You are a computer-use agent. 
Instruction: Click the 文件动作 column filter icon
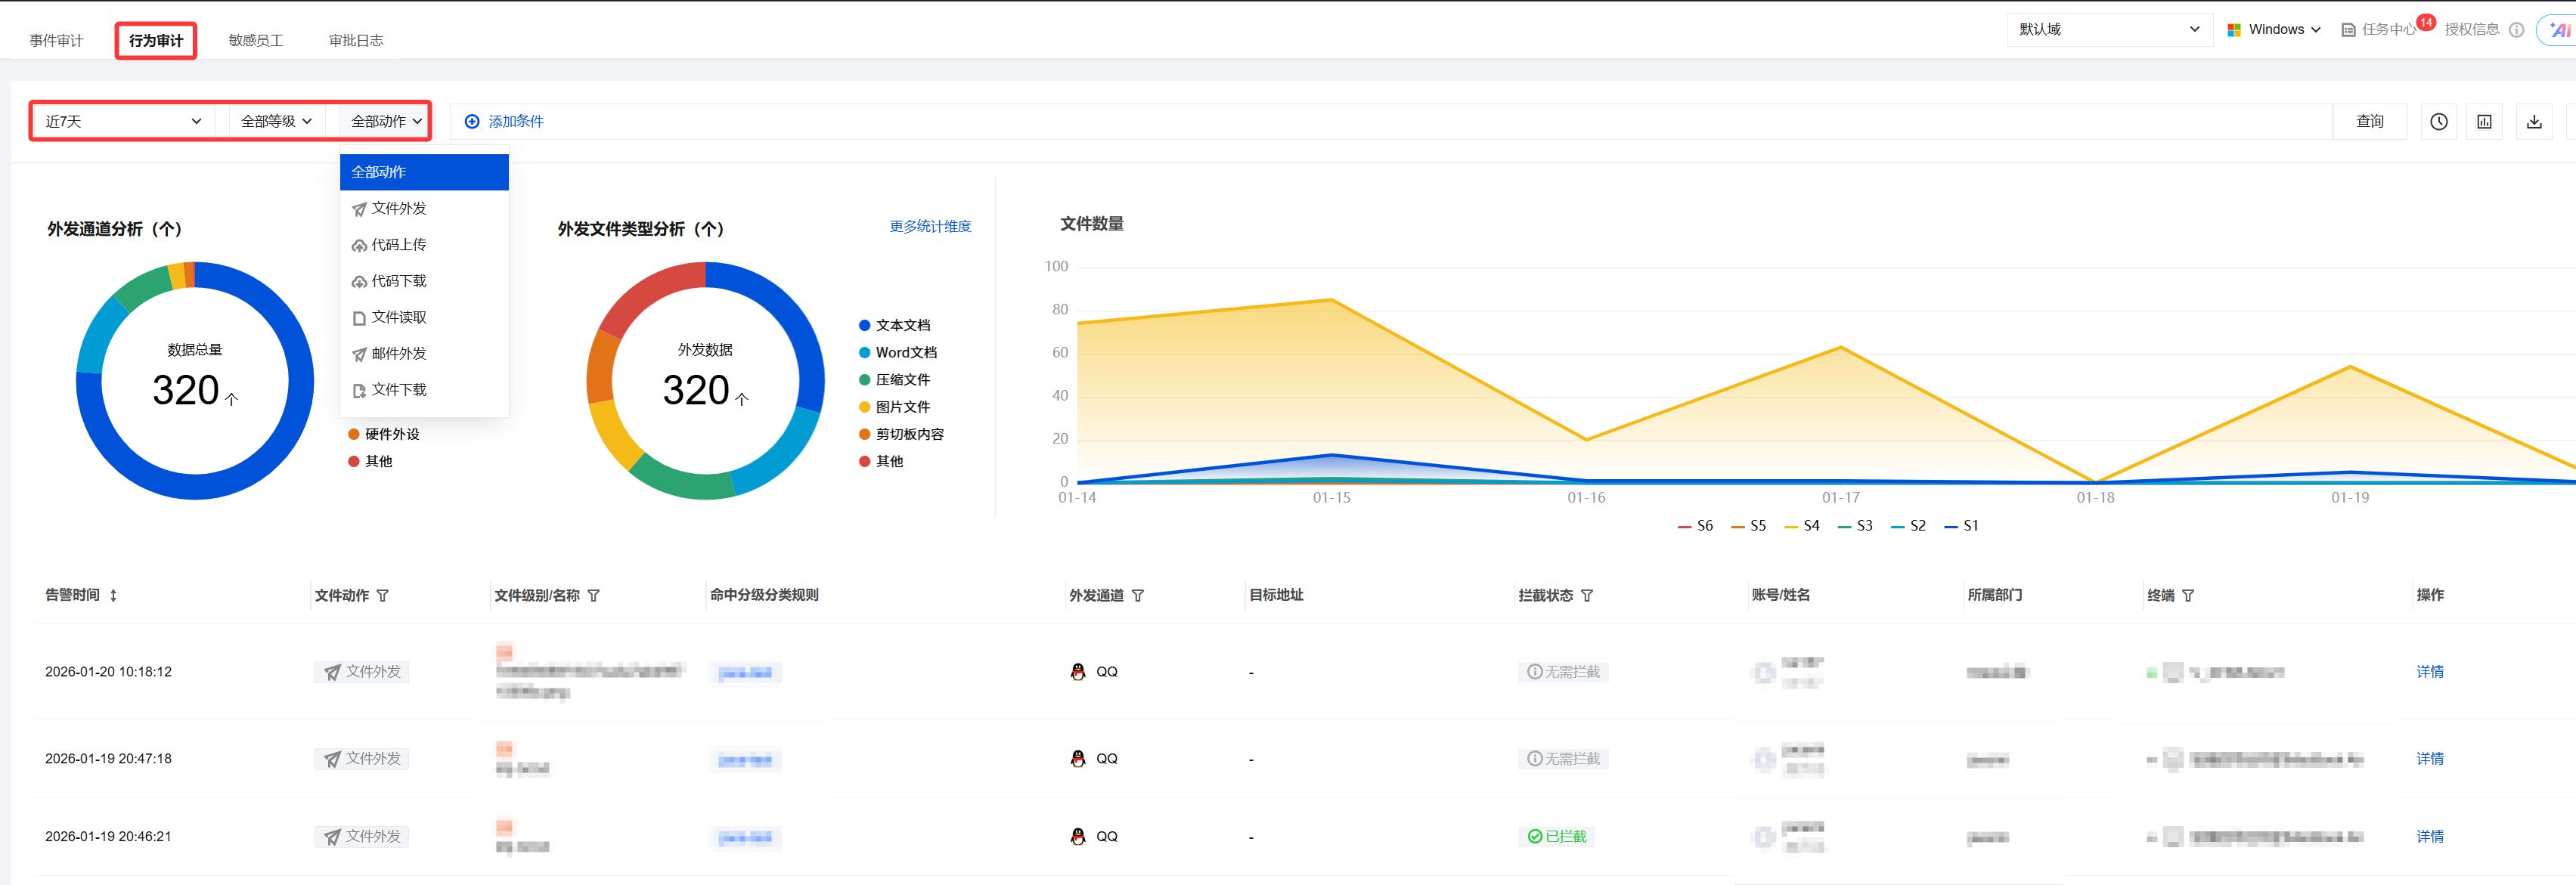tap(383, 596)
